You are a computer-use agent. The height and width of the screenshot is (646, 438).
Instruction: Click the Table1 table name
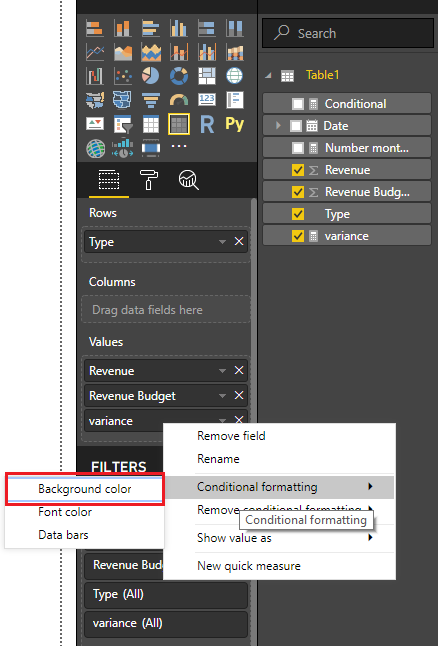[322, 75]
